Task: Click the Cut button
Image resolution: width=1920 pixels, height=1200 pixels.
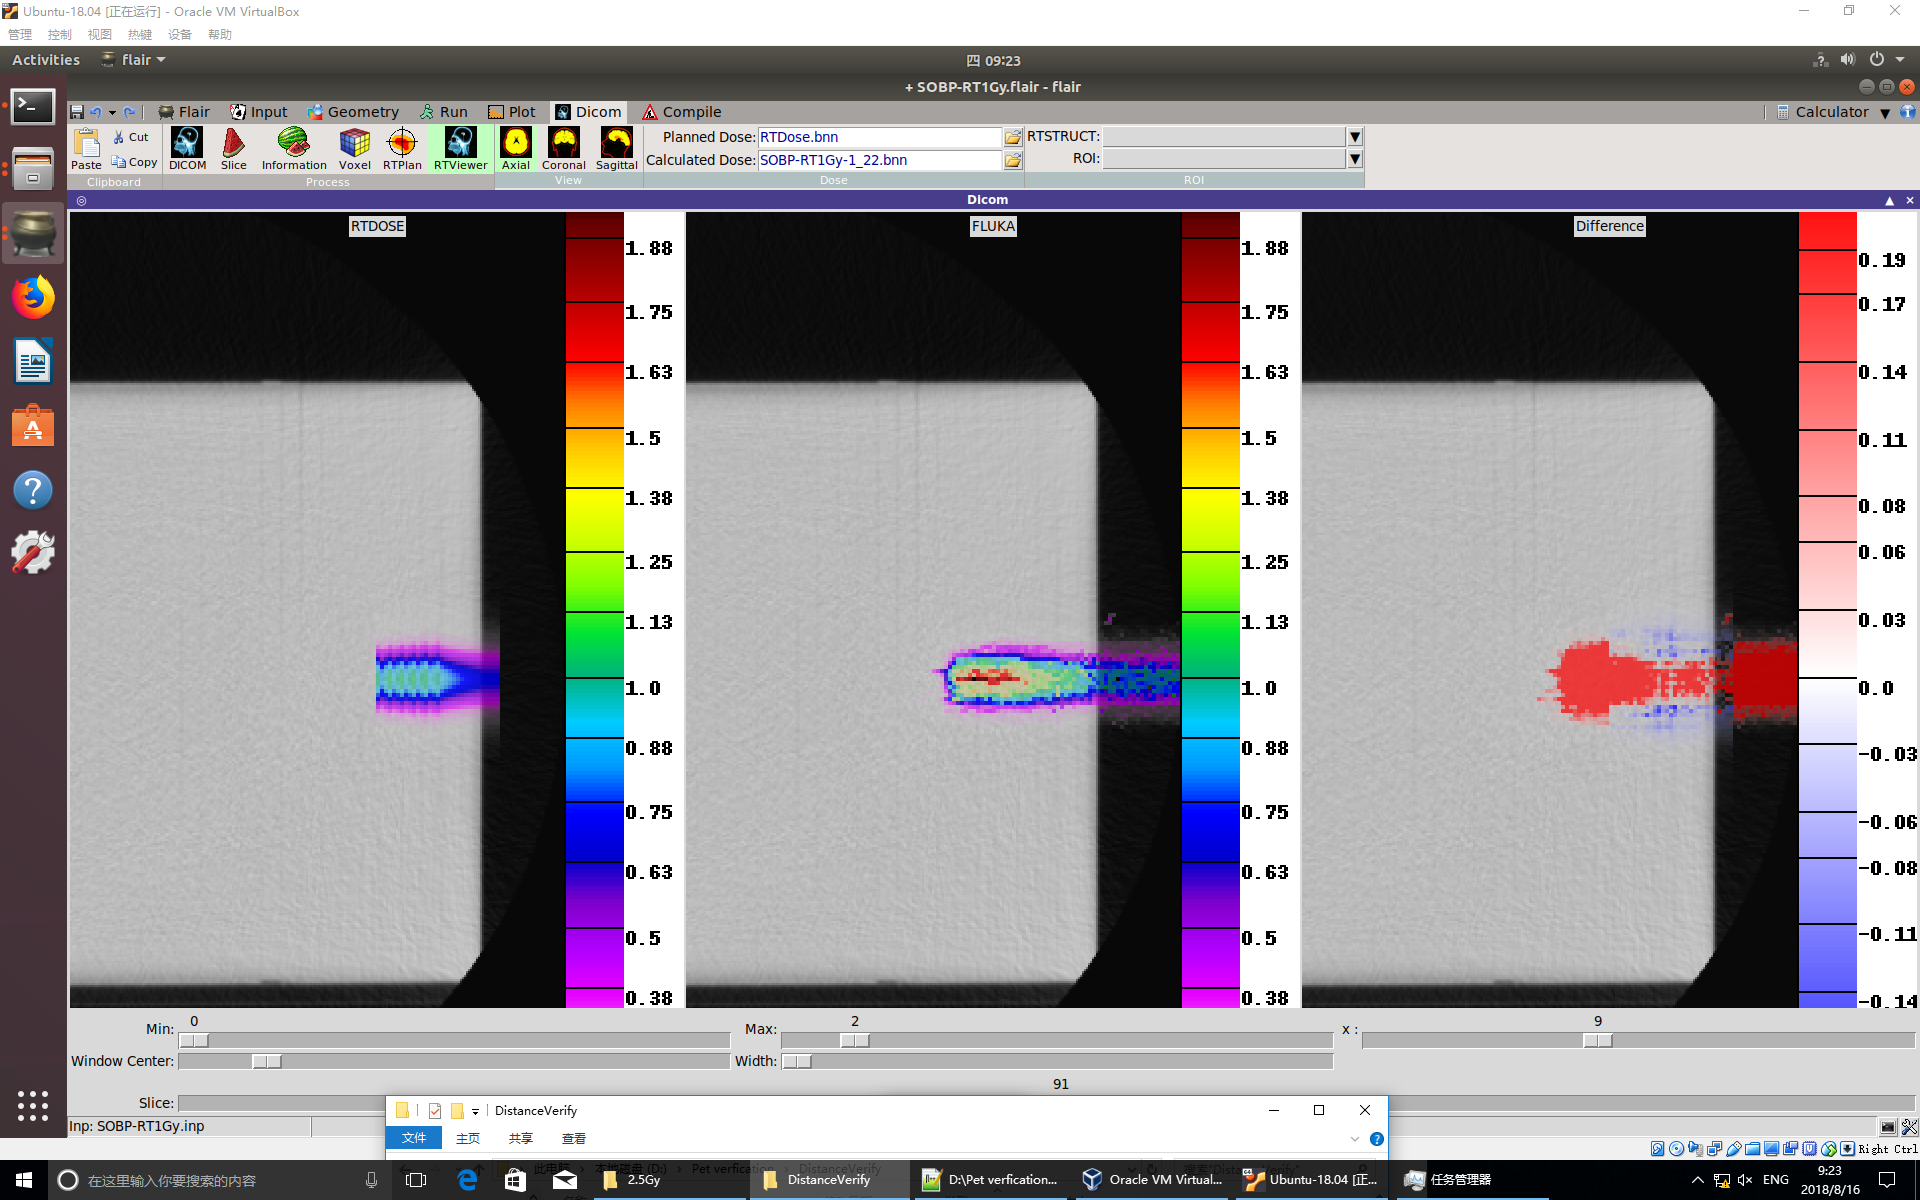Action: click(131, 137)
